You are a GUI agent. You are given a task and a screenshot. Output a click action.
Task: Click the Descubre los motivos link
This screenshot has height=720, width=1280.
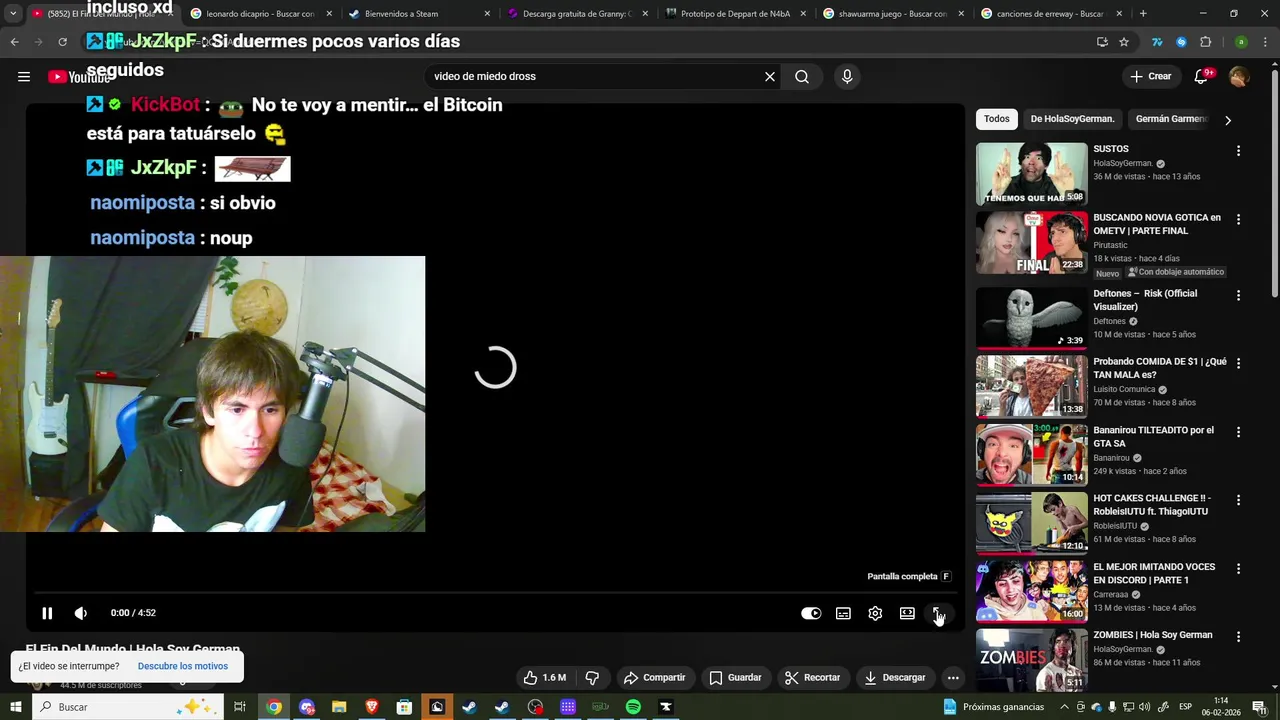point(183,666)
